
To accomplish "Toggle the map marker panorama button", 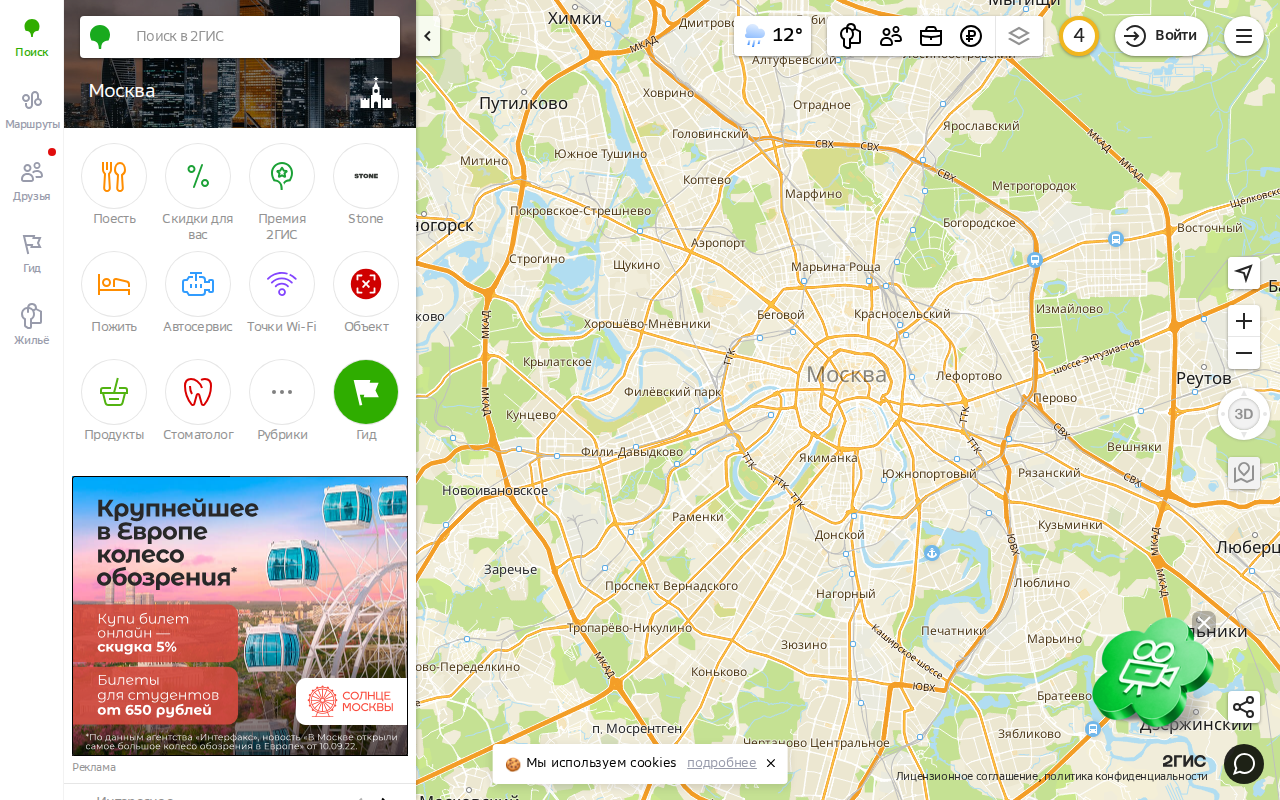I will tap(1244, 473).
